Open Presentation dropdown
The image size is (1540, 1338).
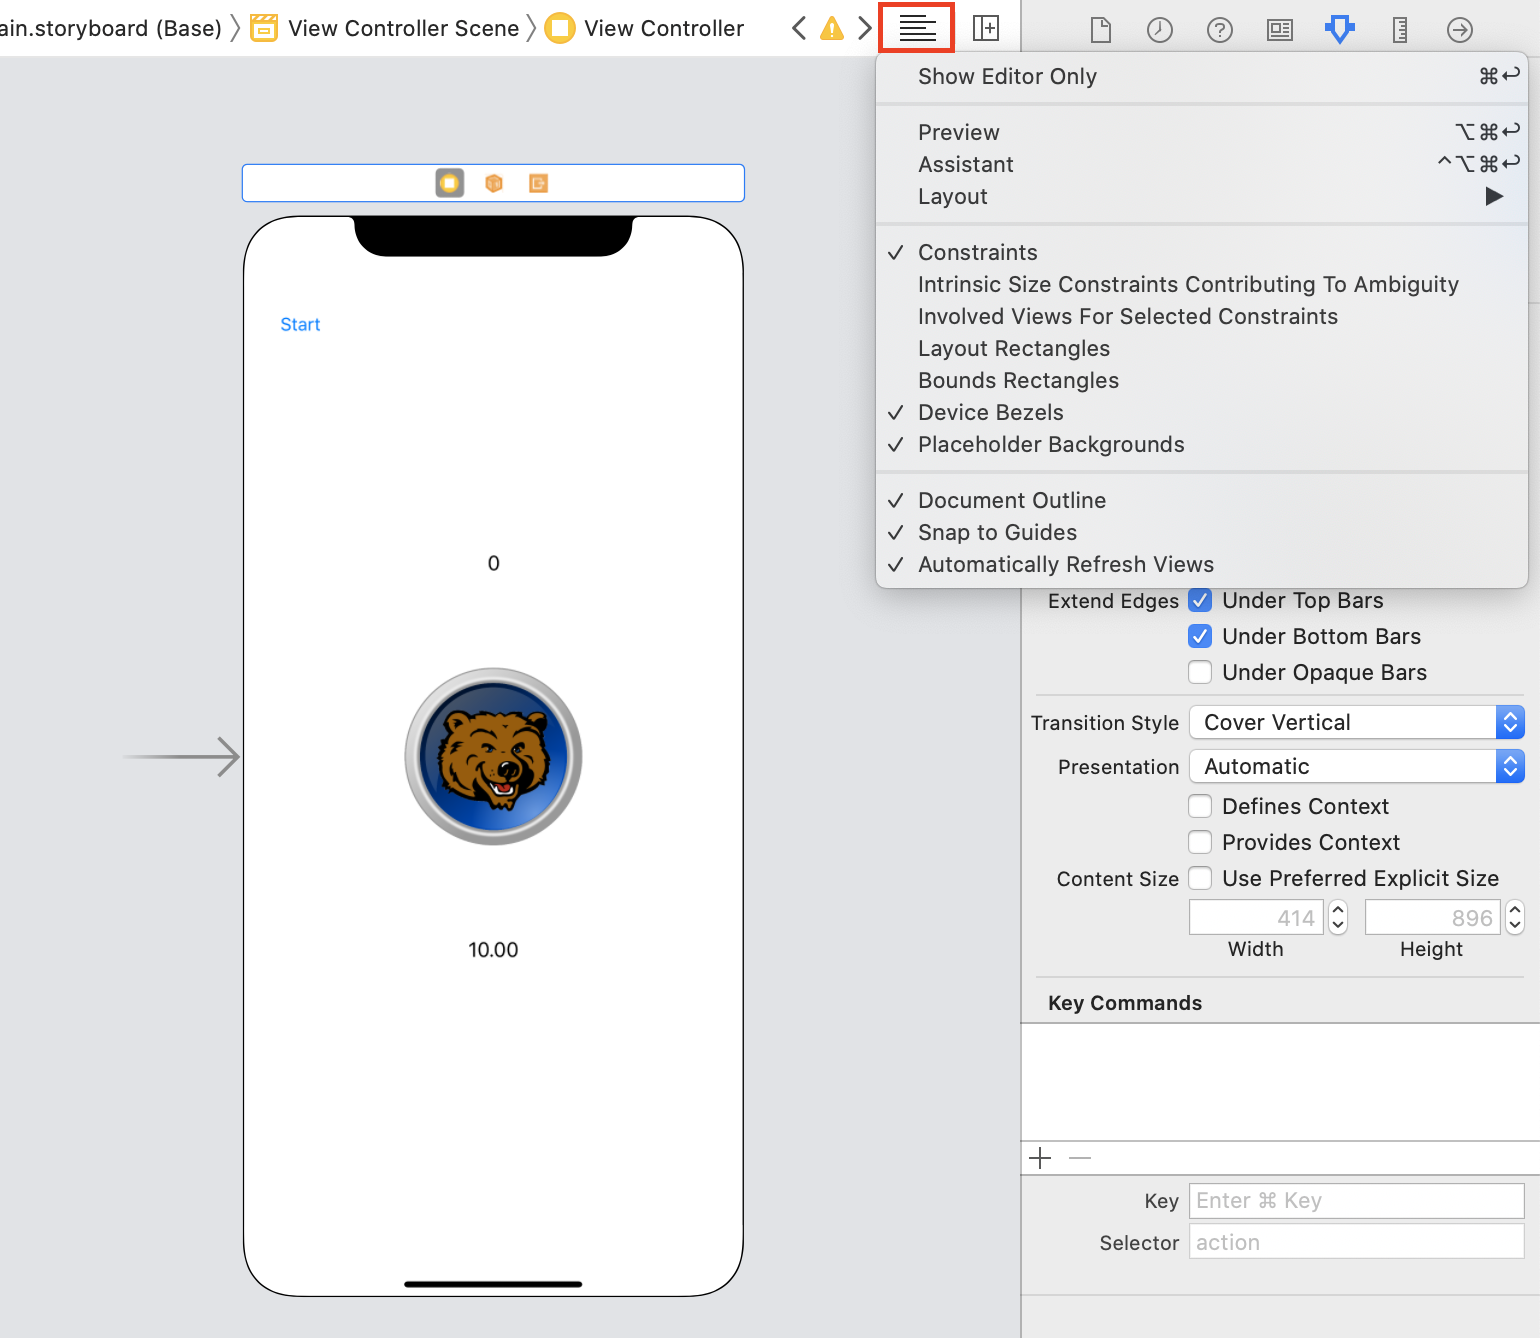(1356, 766)
